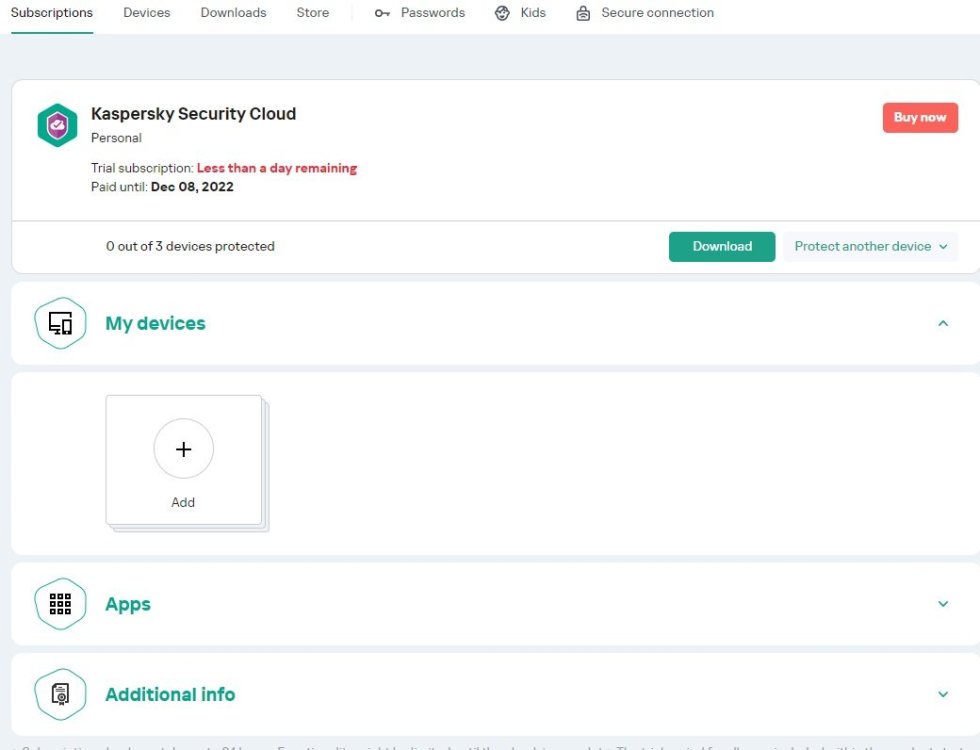This screenshot has height=750, width=980.
Task: Open the Store tab
Action: coord(312,12)
